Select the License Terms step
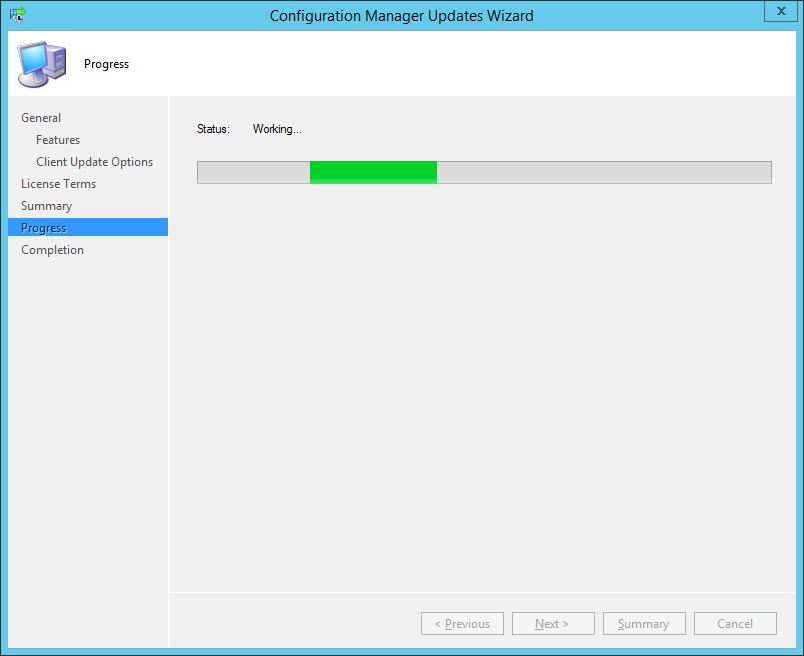This screenshot has height=656, width=804. (x=56, y=183)
